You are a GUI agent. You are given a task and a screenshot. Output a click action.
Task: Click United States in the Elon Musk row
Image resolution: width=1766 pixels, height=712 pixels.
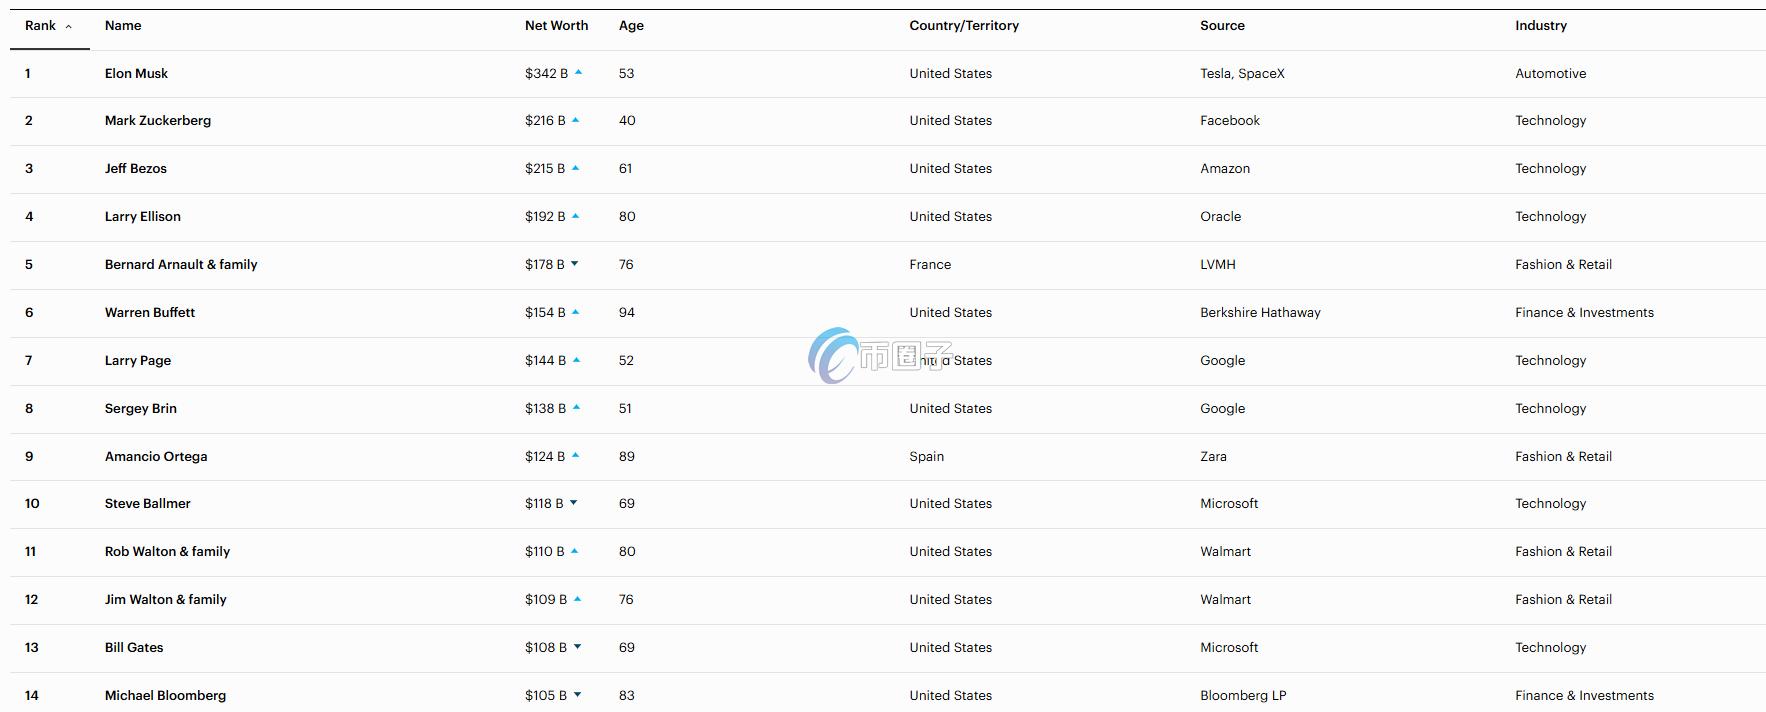(x=950, y=73)
